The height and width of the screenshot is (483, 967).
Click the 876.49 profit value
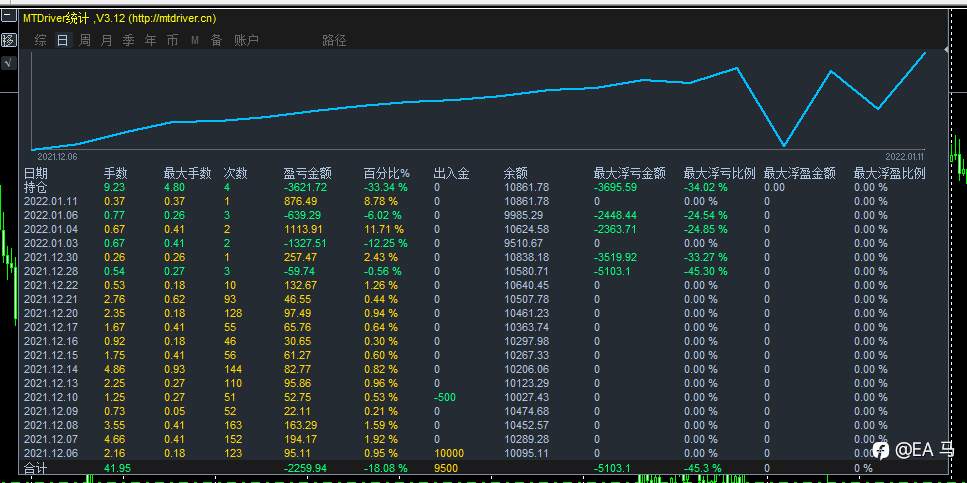tap(300, 201)
